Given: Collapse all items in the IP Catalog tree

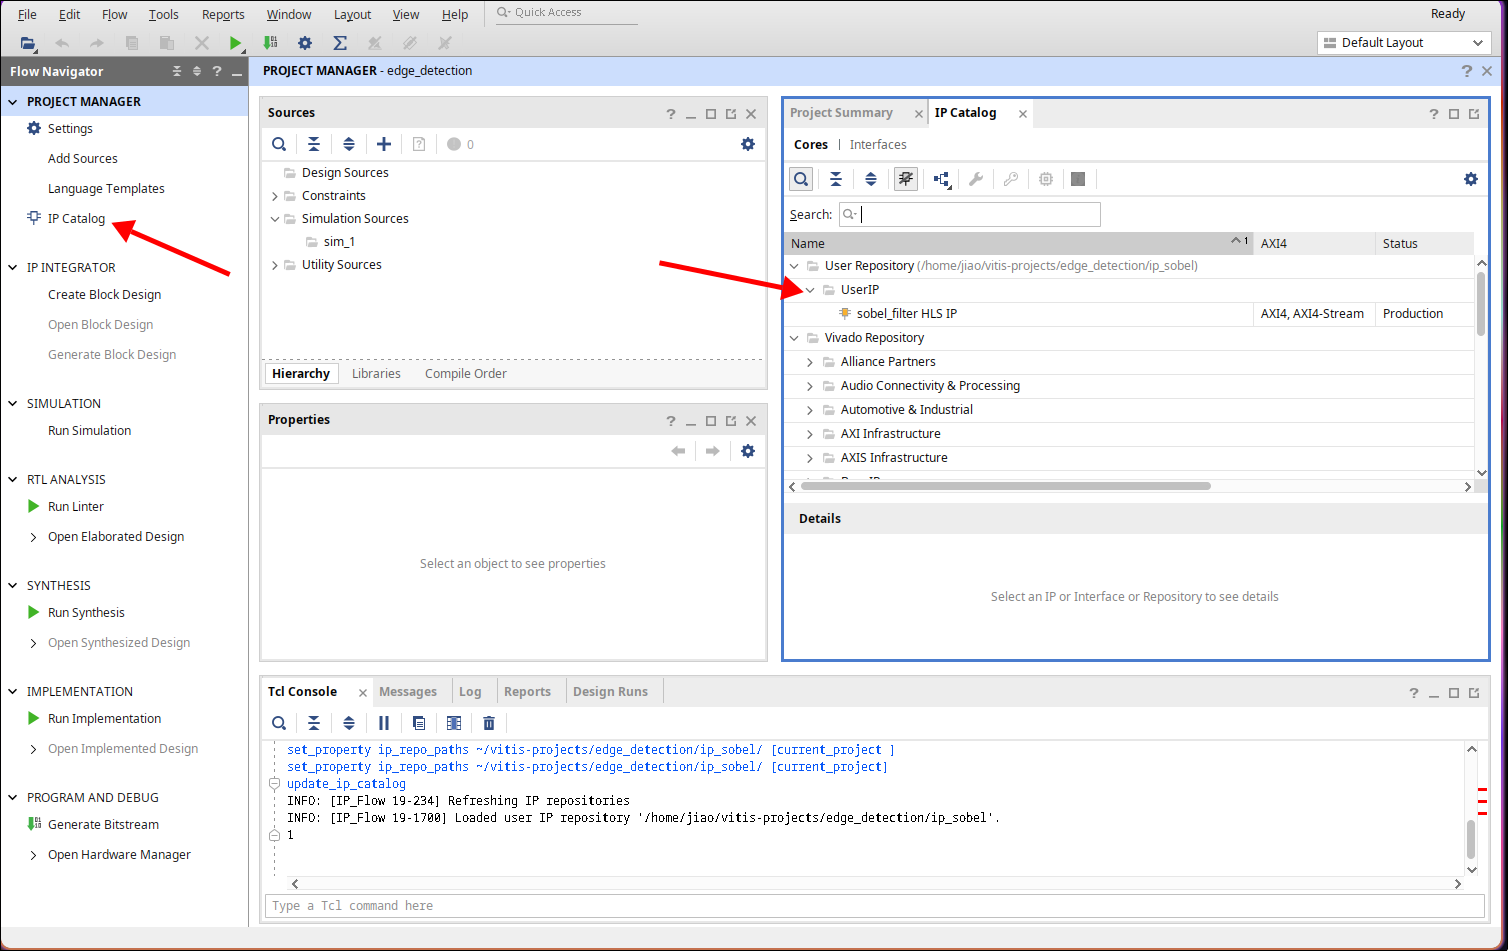Looking at the screenshot, I should click(836, 178).
